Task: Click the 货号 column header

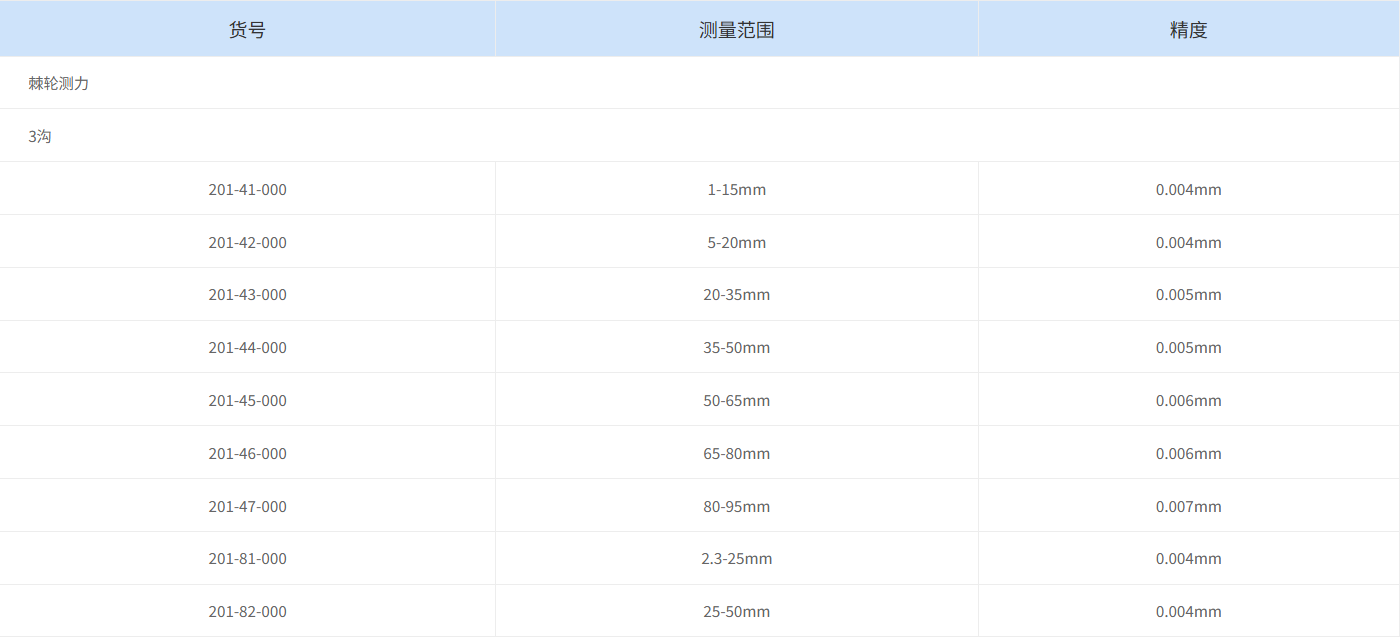Action: [247, 29]
